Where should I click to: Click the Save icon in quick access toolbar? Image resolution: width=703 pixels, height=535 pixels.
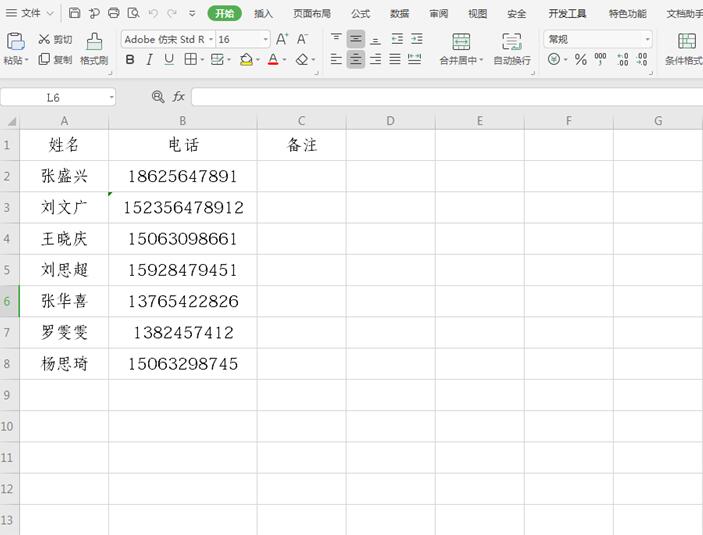click(74, 13)
